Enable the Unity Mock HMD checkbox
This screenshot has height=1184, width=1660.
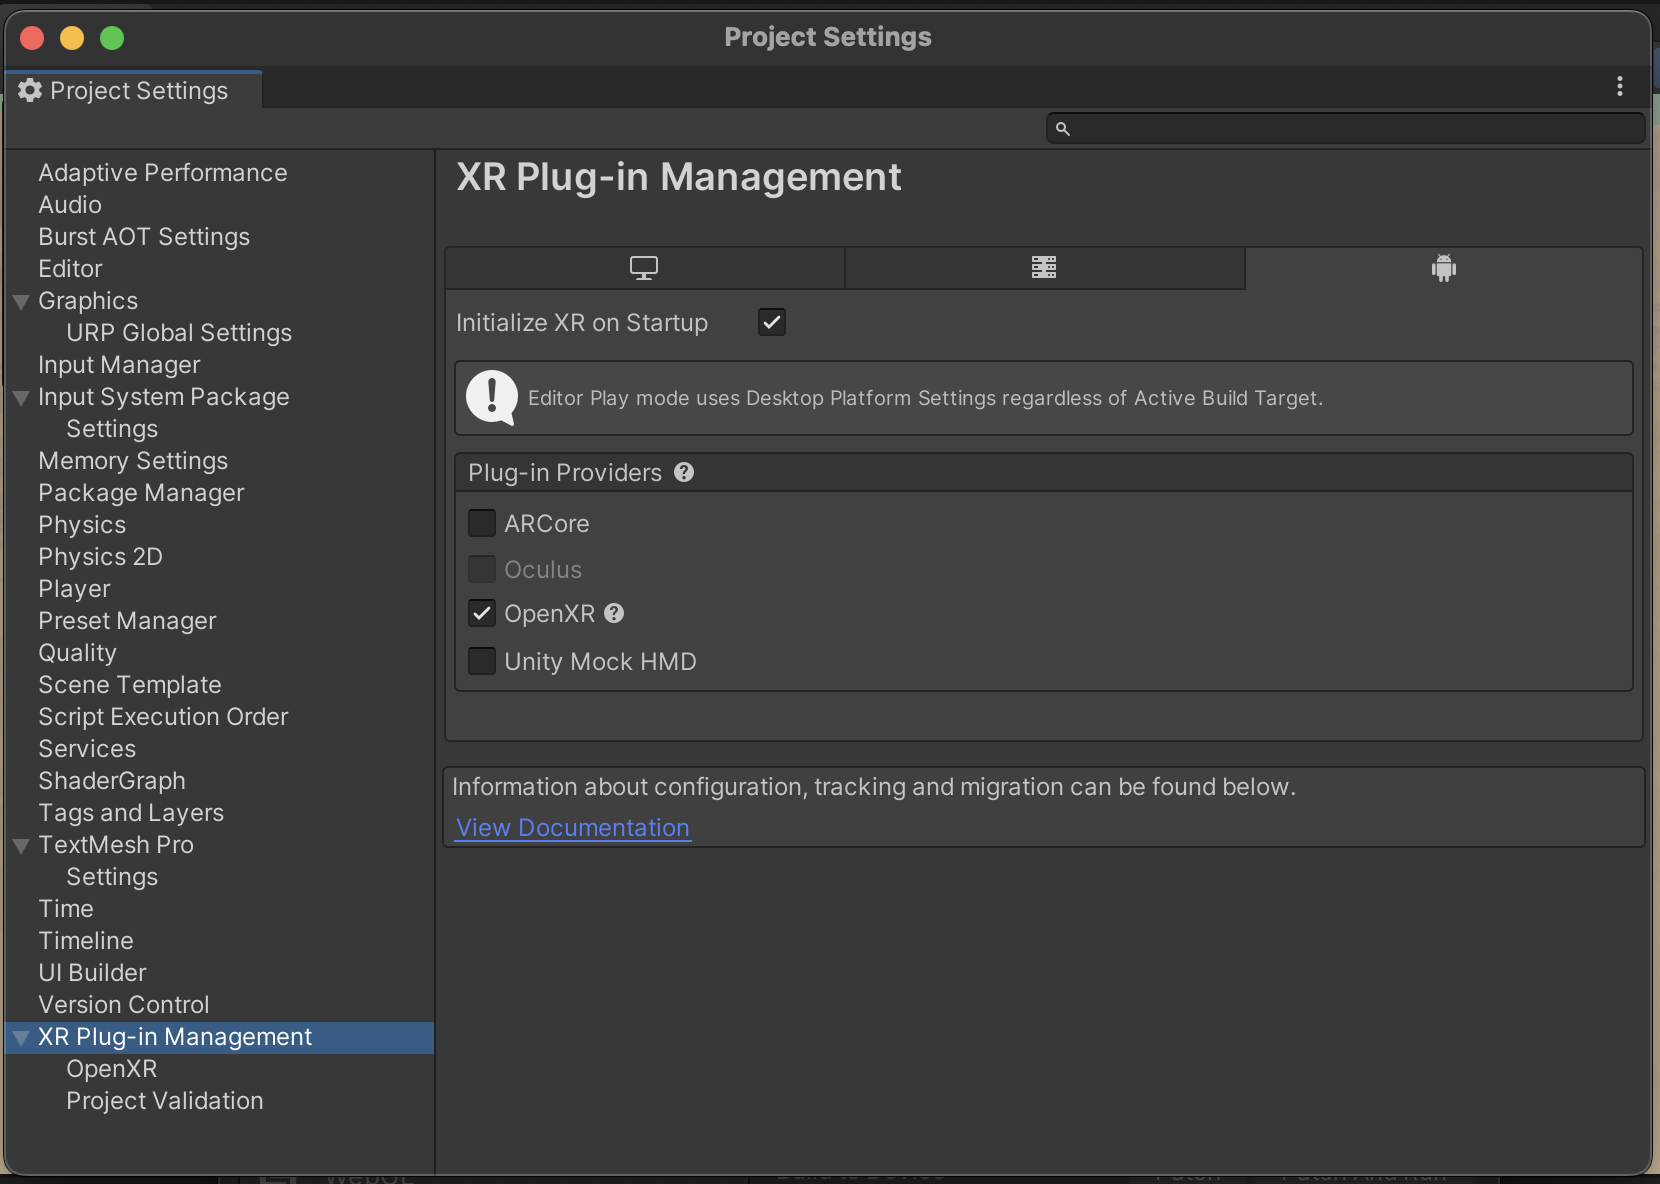click(x=482, y=661)
